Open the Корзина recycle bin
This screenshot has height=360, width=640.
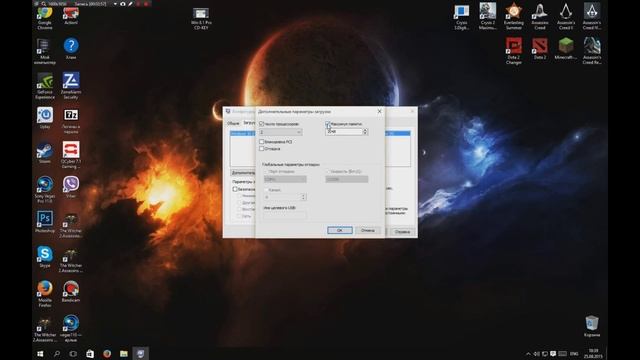pos(592,326)
